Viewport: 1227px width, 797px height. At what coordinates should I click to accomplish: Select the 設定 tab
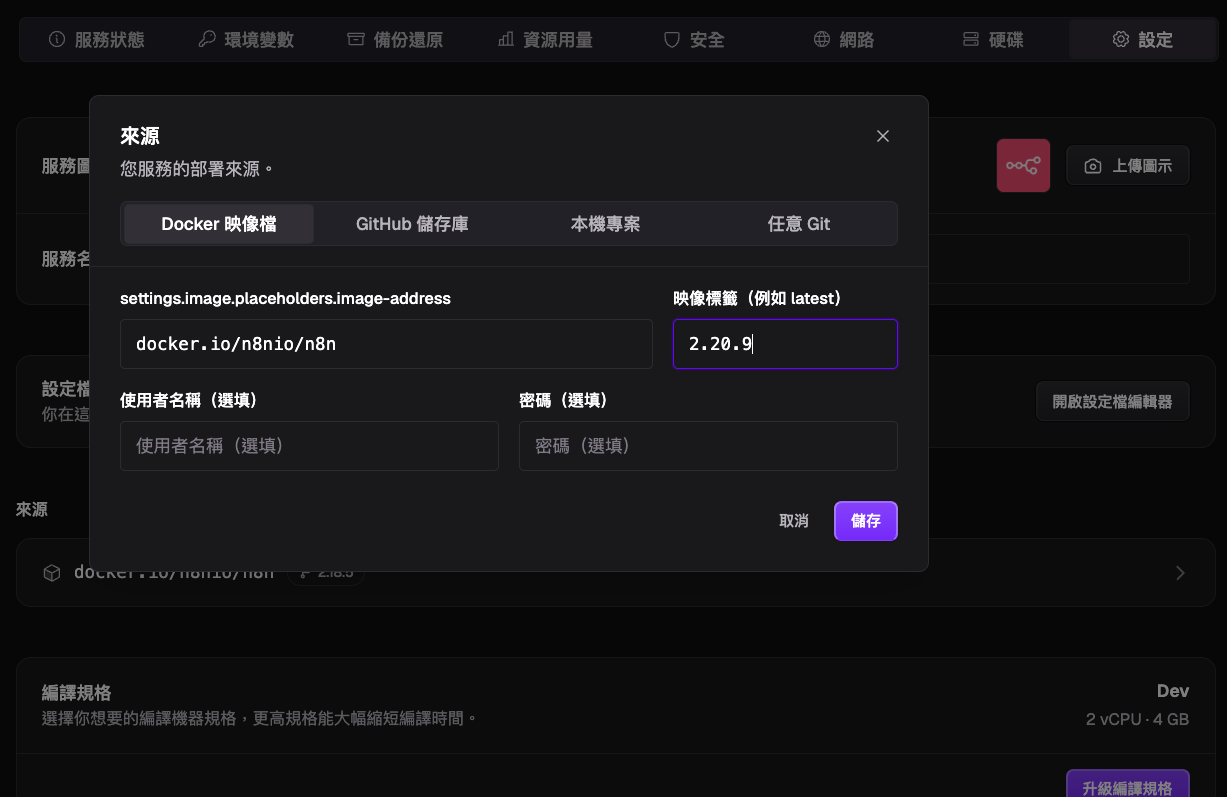coord(1142,40)
